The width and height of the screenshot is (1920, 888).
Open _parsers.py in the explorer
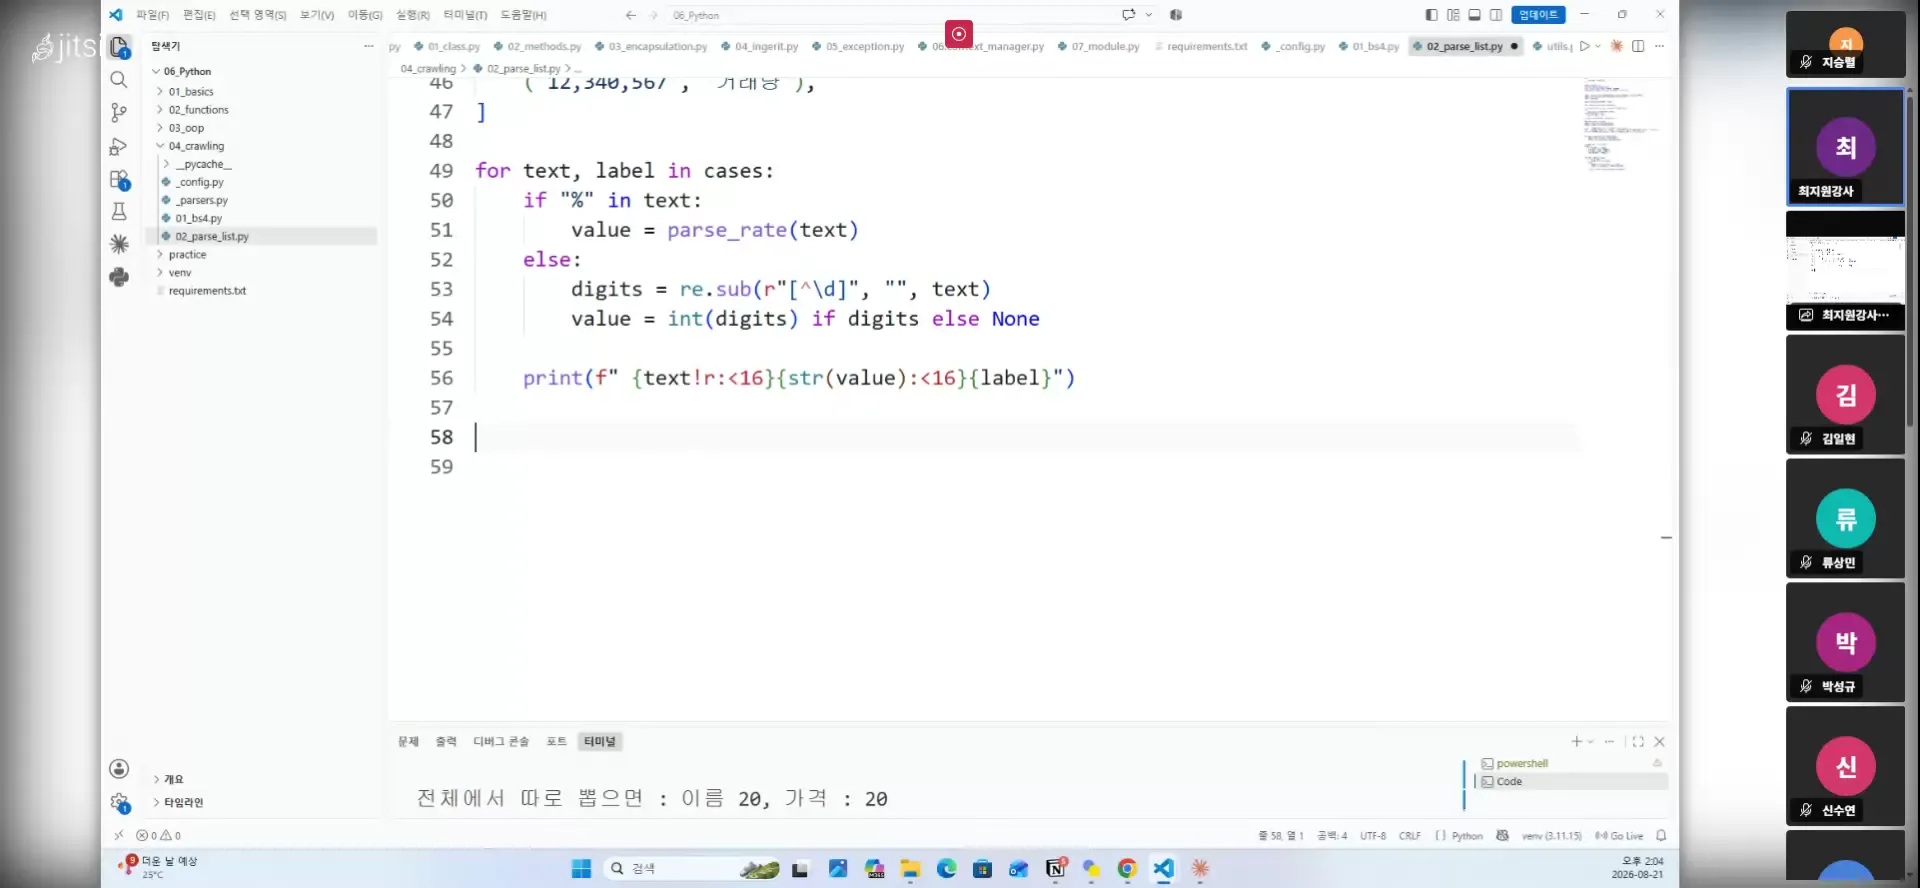(202, 200)
